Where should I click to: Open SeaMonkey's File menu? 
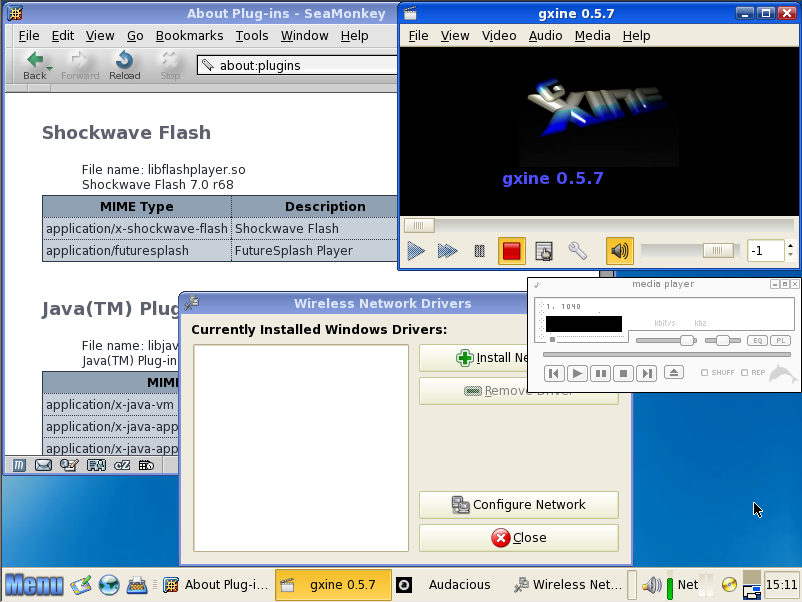point(29,36)
